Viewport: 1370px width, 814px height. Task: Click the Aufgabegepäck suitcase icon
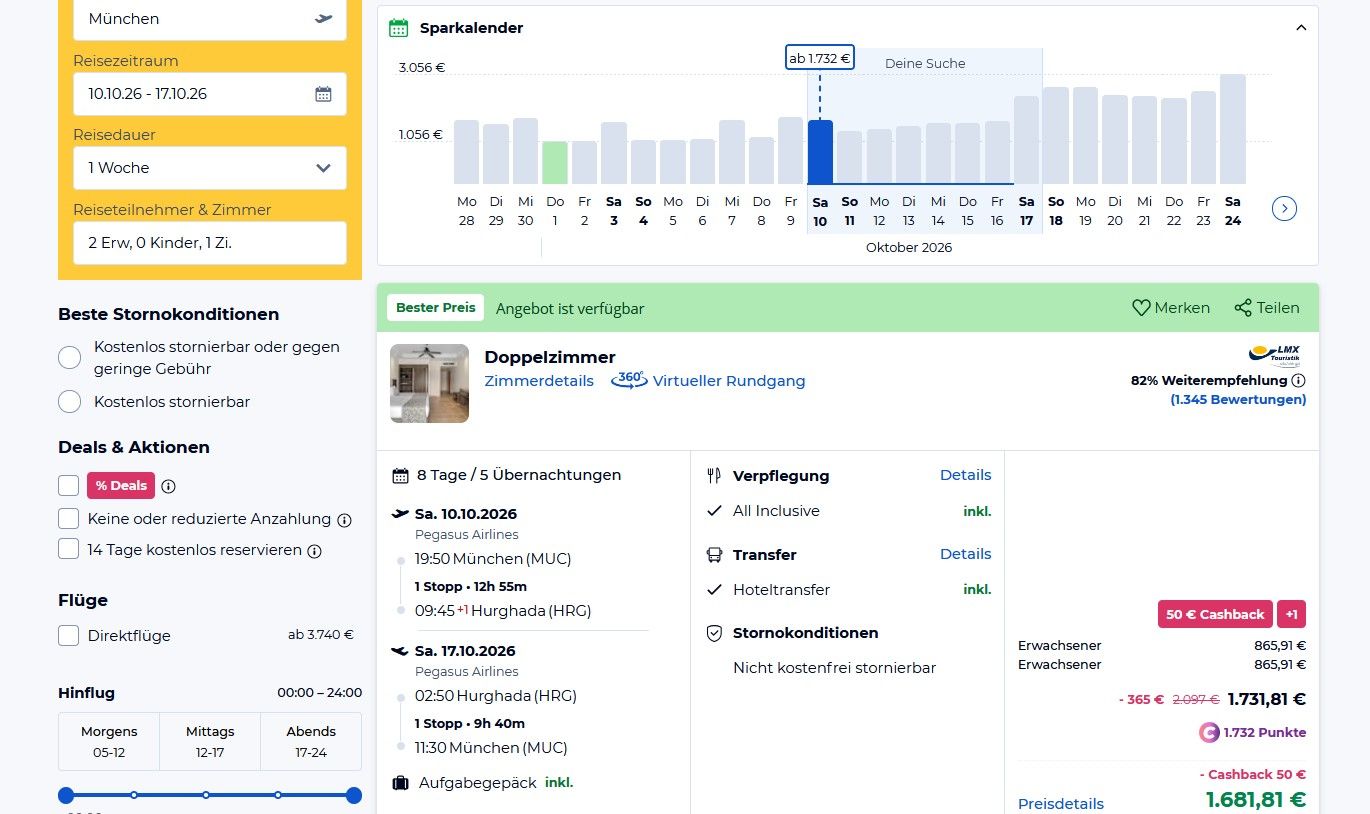coord(401,783)
